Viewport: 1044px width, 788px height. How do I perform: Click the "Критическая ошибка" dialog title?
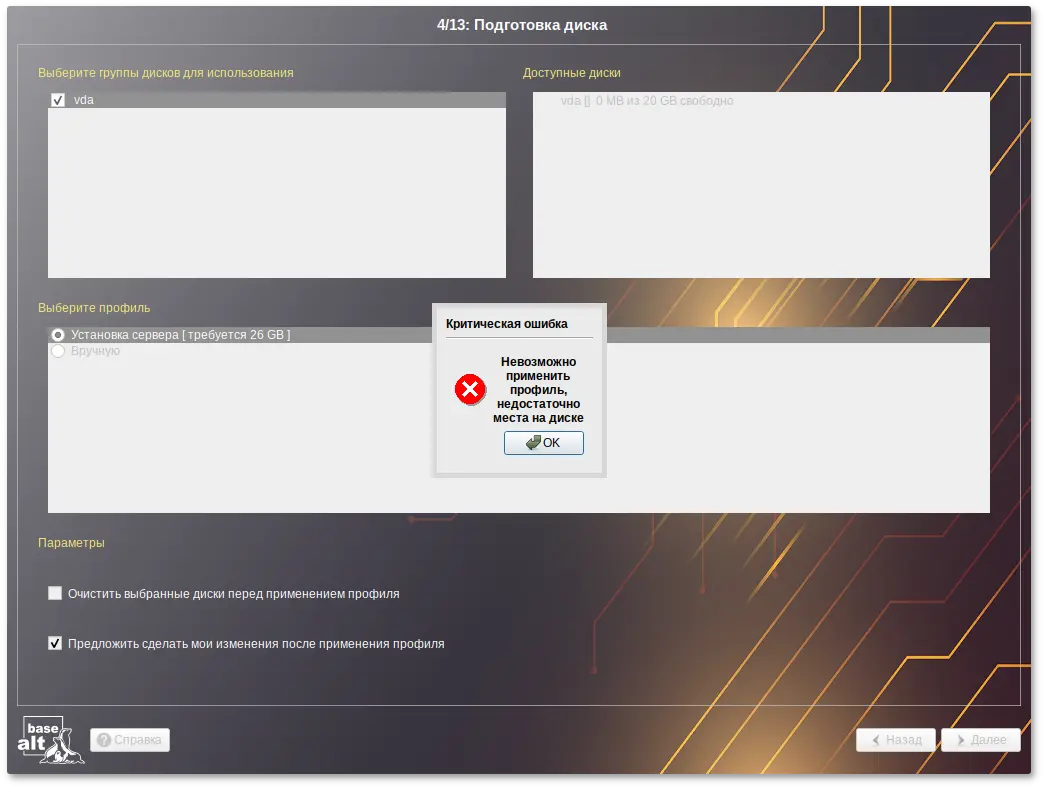click(x=506, y=324)
